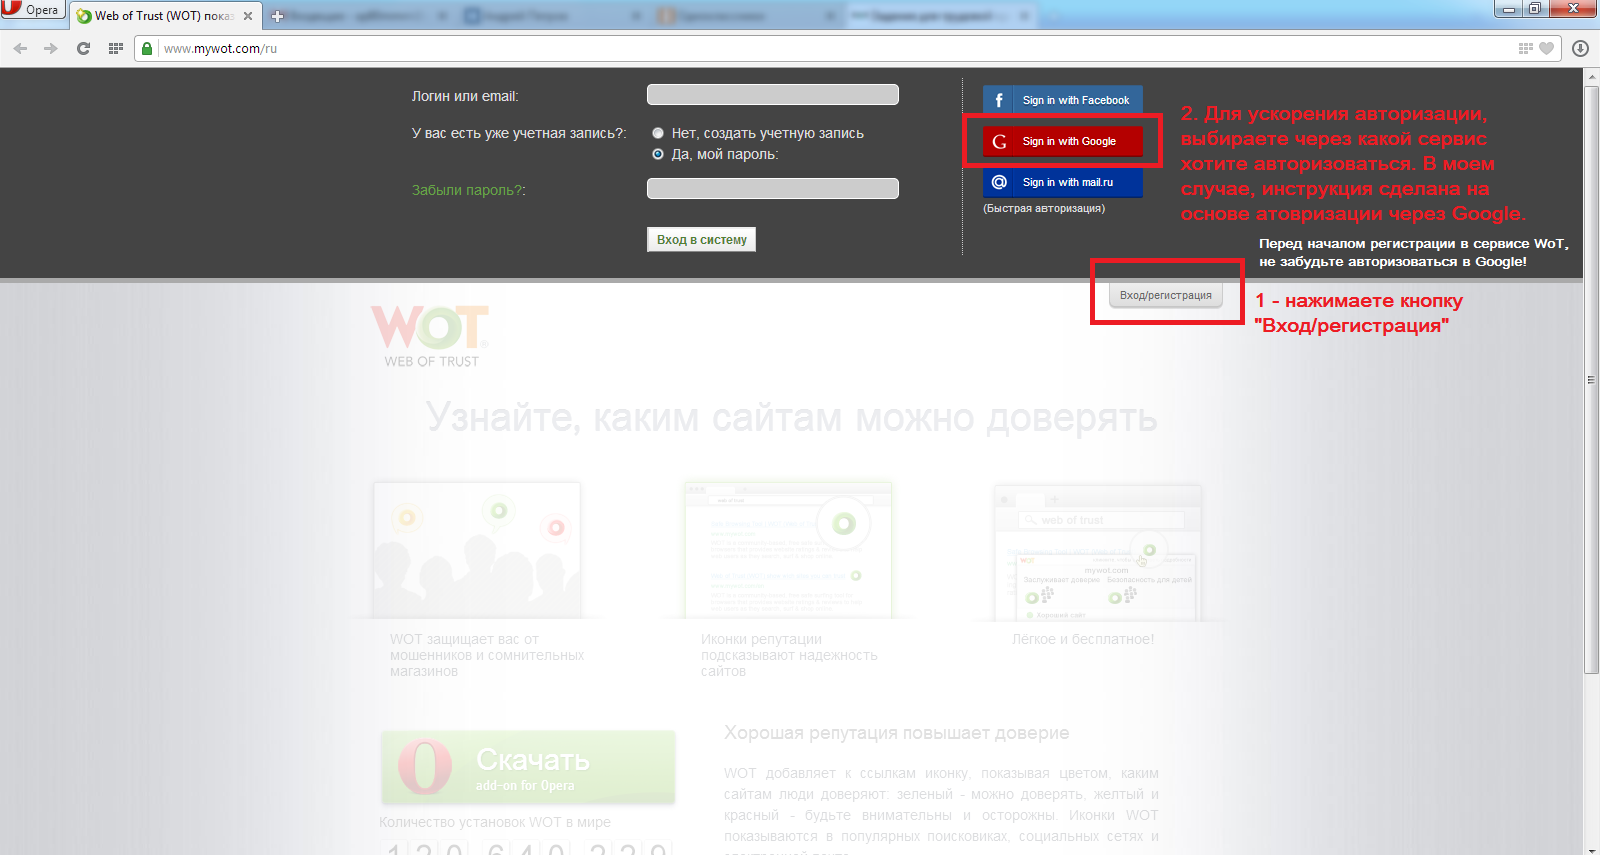Click the password input field
1600x855 pixels.
click(x=772, y=188)
